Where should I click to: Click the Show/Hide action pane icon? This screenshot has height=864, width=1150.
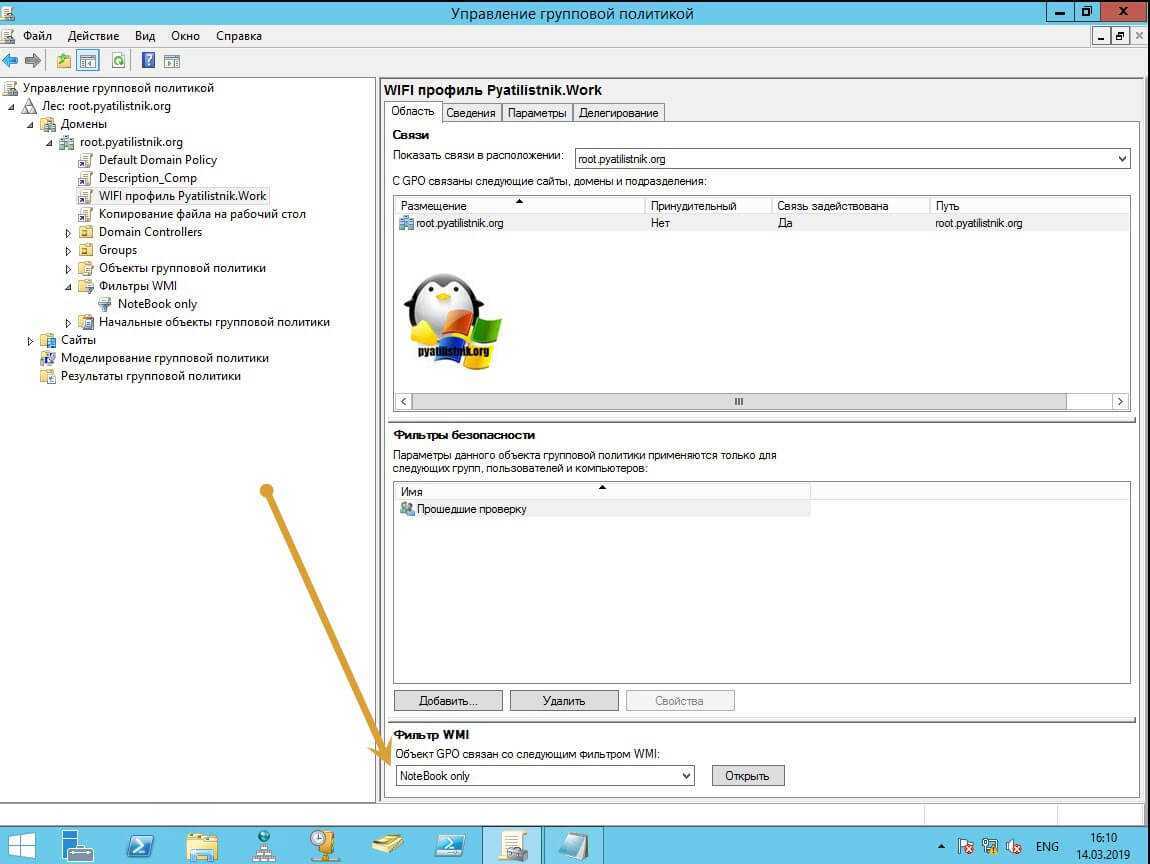click(x=171, y=61)
